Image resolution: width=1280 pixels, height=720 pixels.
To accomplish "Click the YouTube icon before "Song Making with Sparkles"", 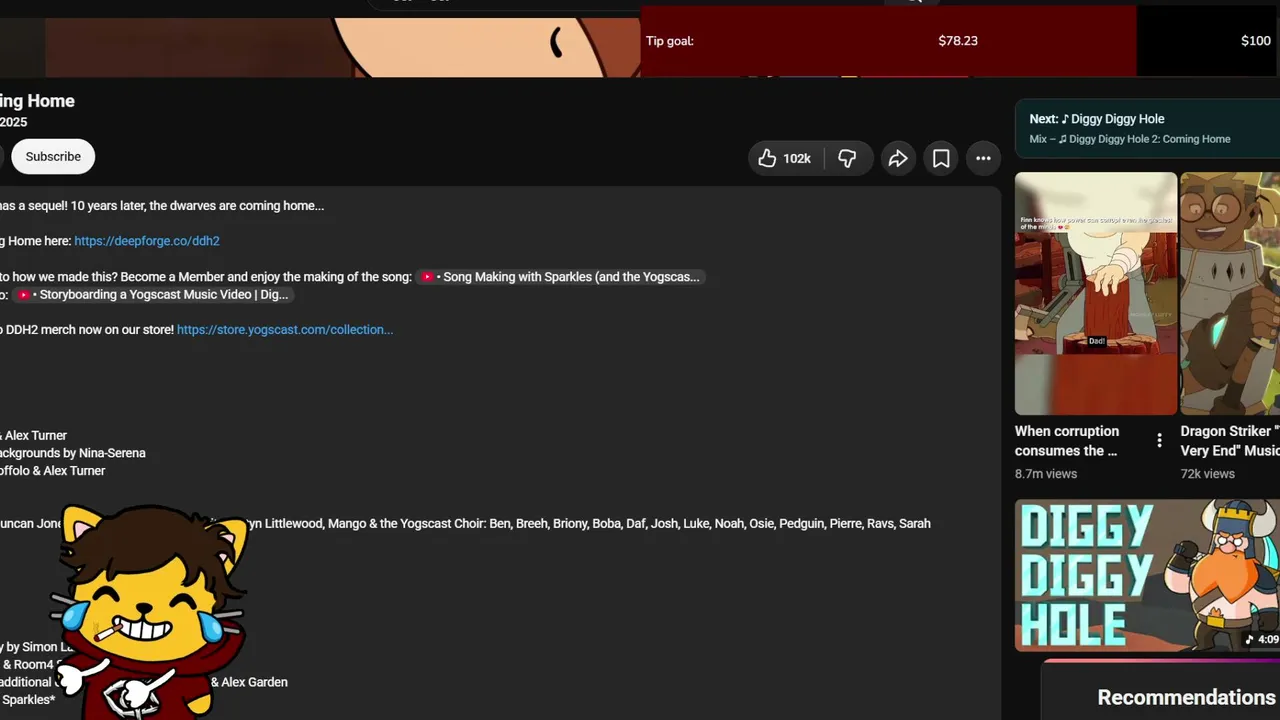I will [x=427, y=277].
